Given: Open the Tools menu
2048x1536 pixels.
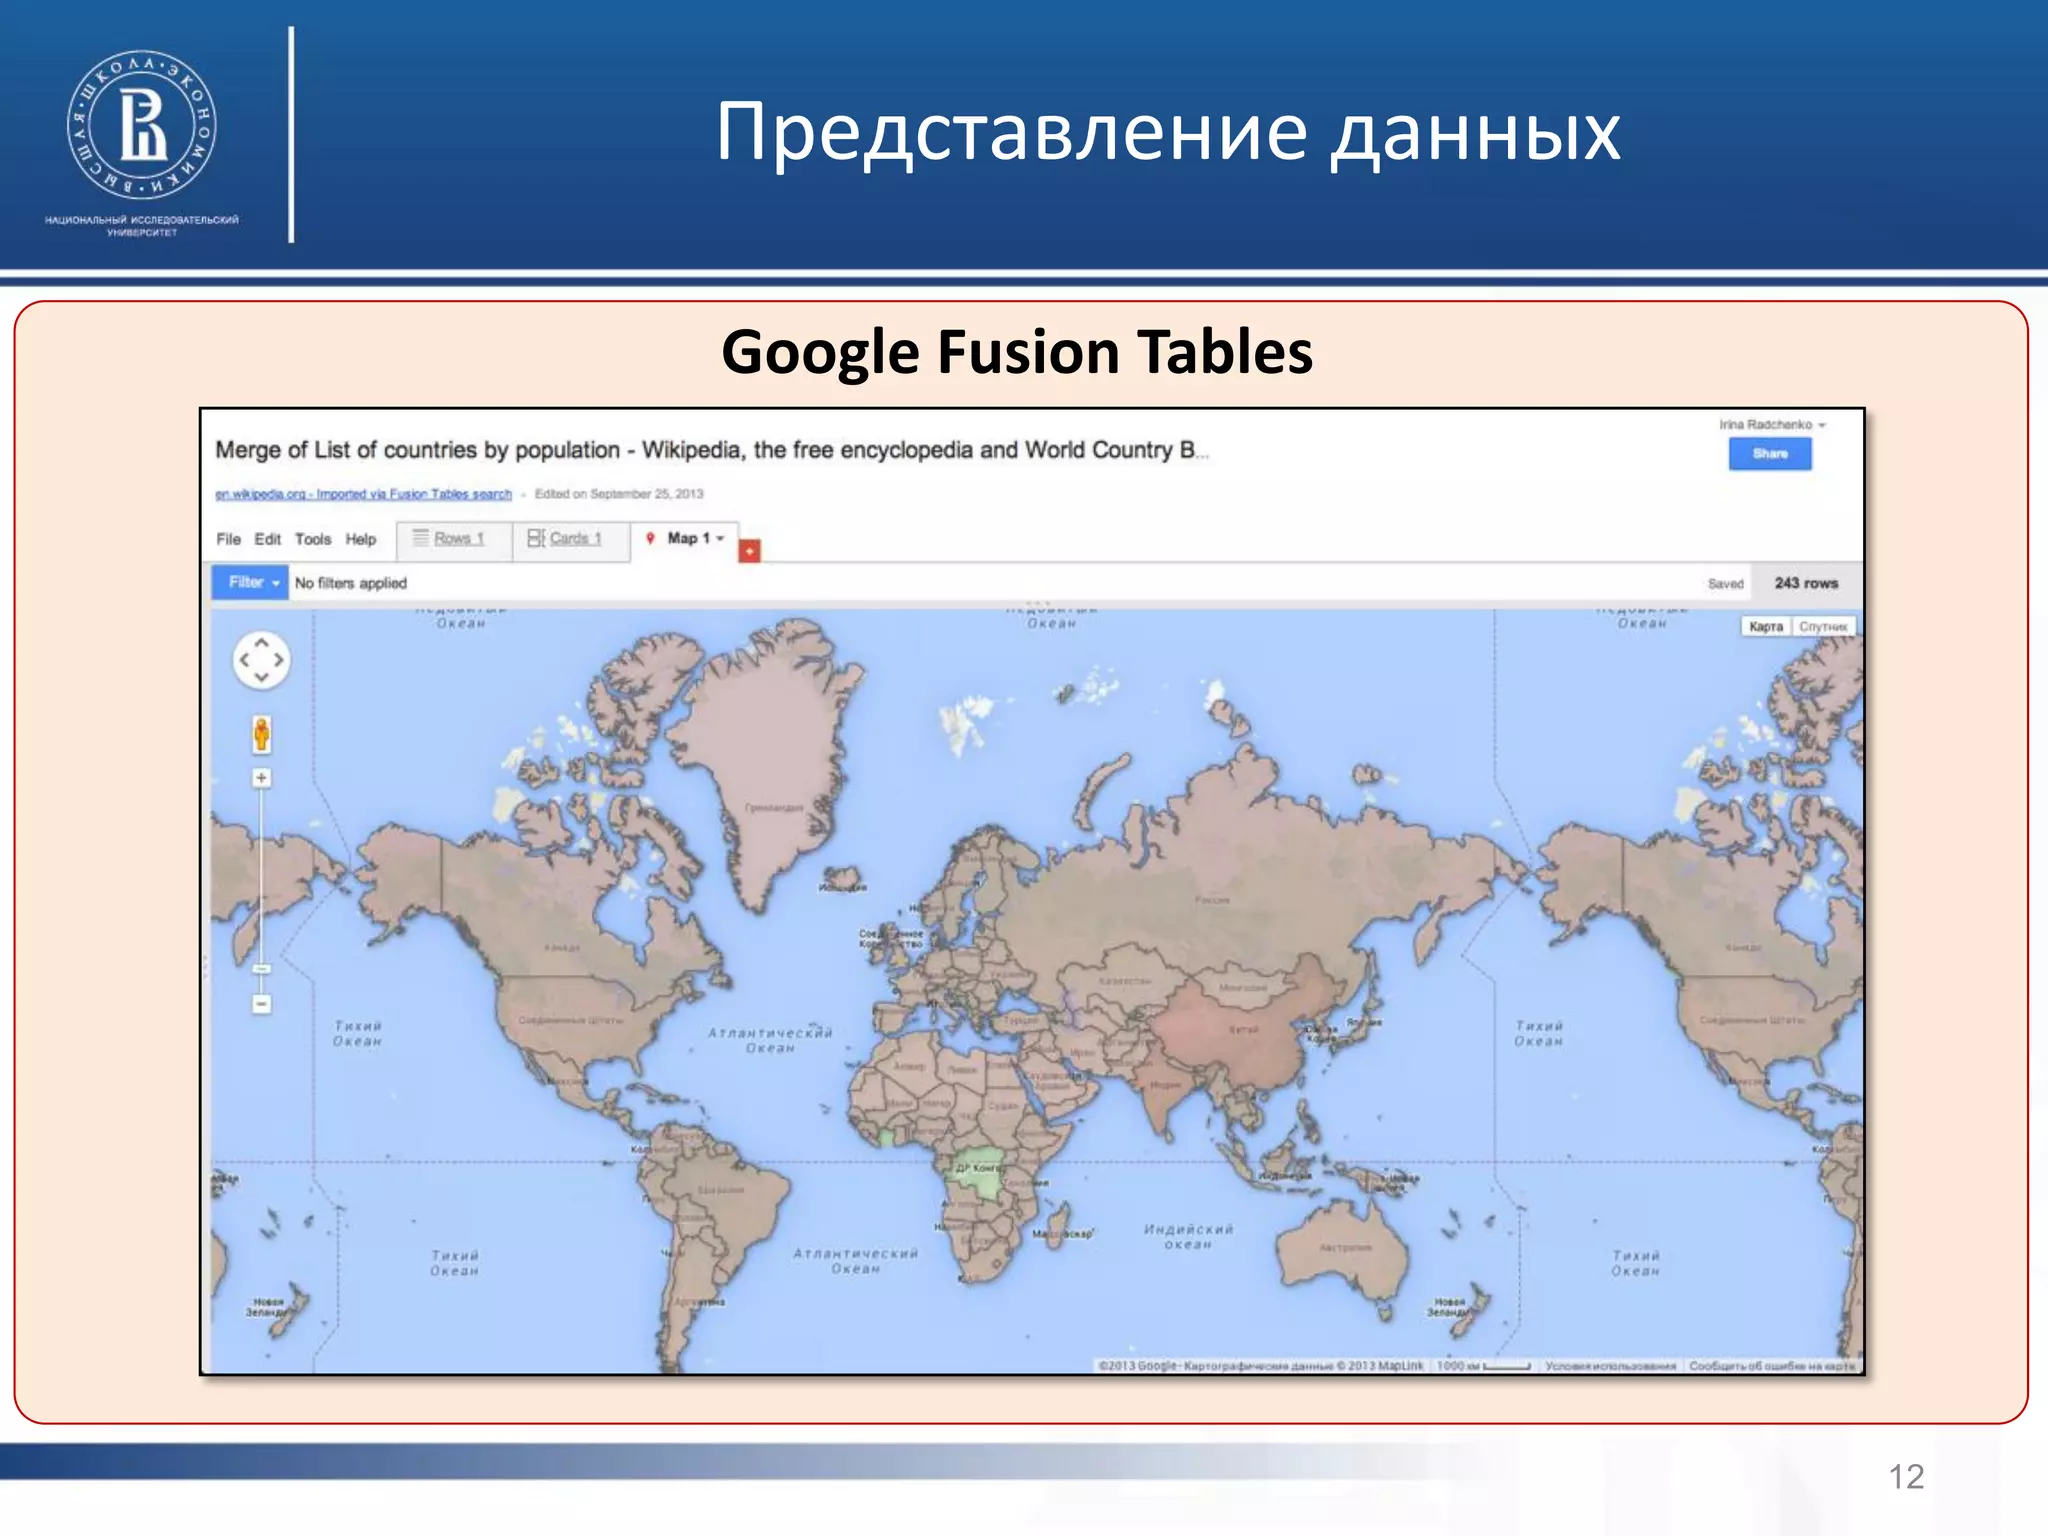Looking at the screenshot, I should tap(313, 539).
